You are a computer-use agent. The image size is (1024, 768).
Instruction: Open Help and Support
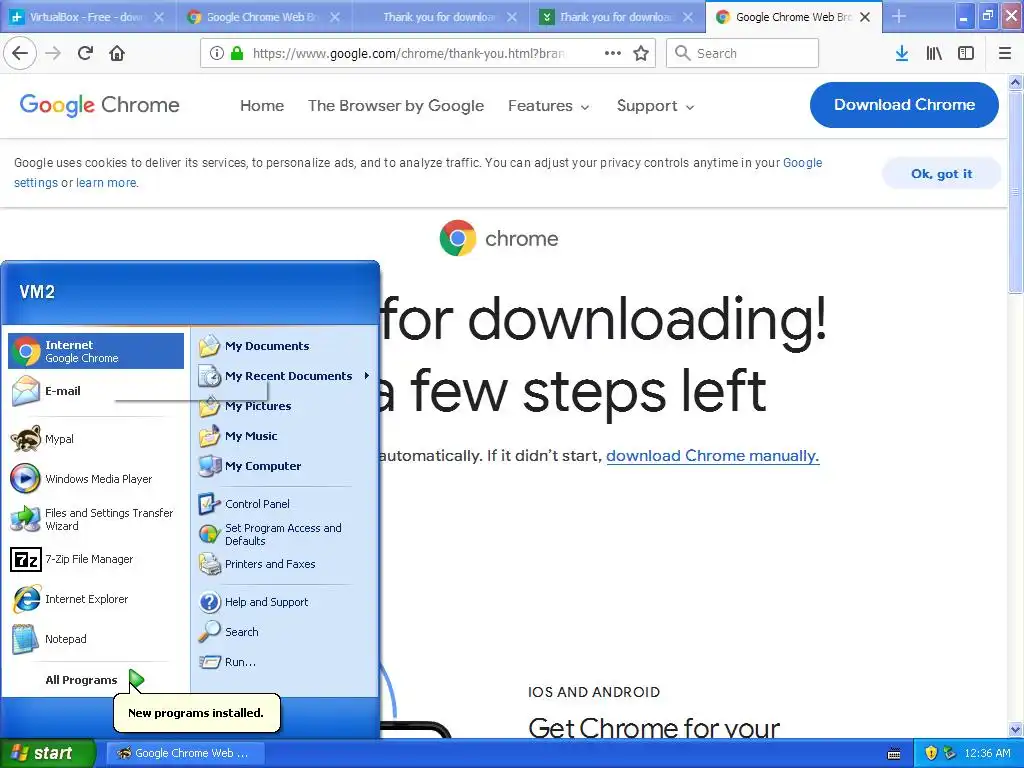pyautogui.click(x=285, y=602)
